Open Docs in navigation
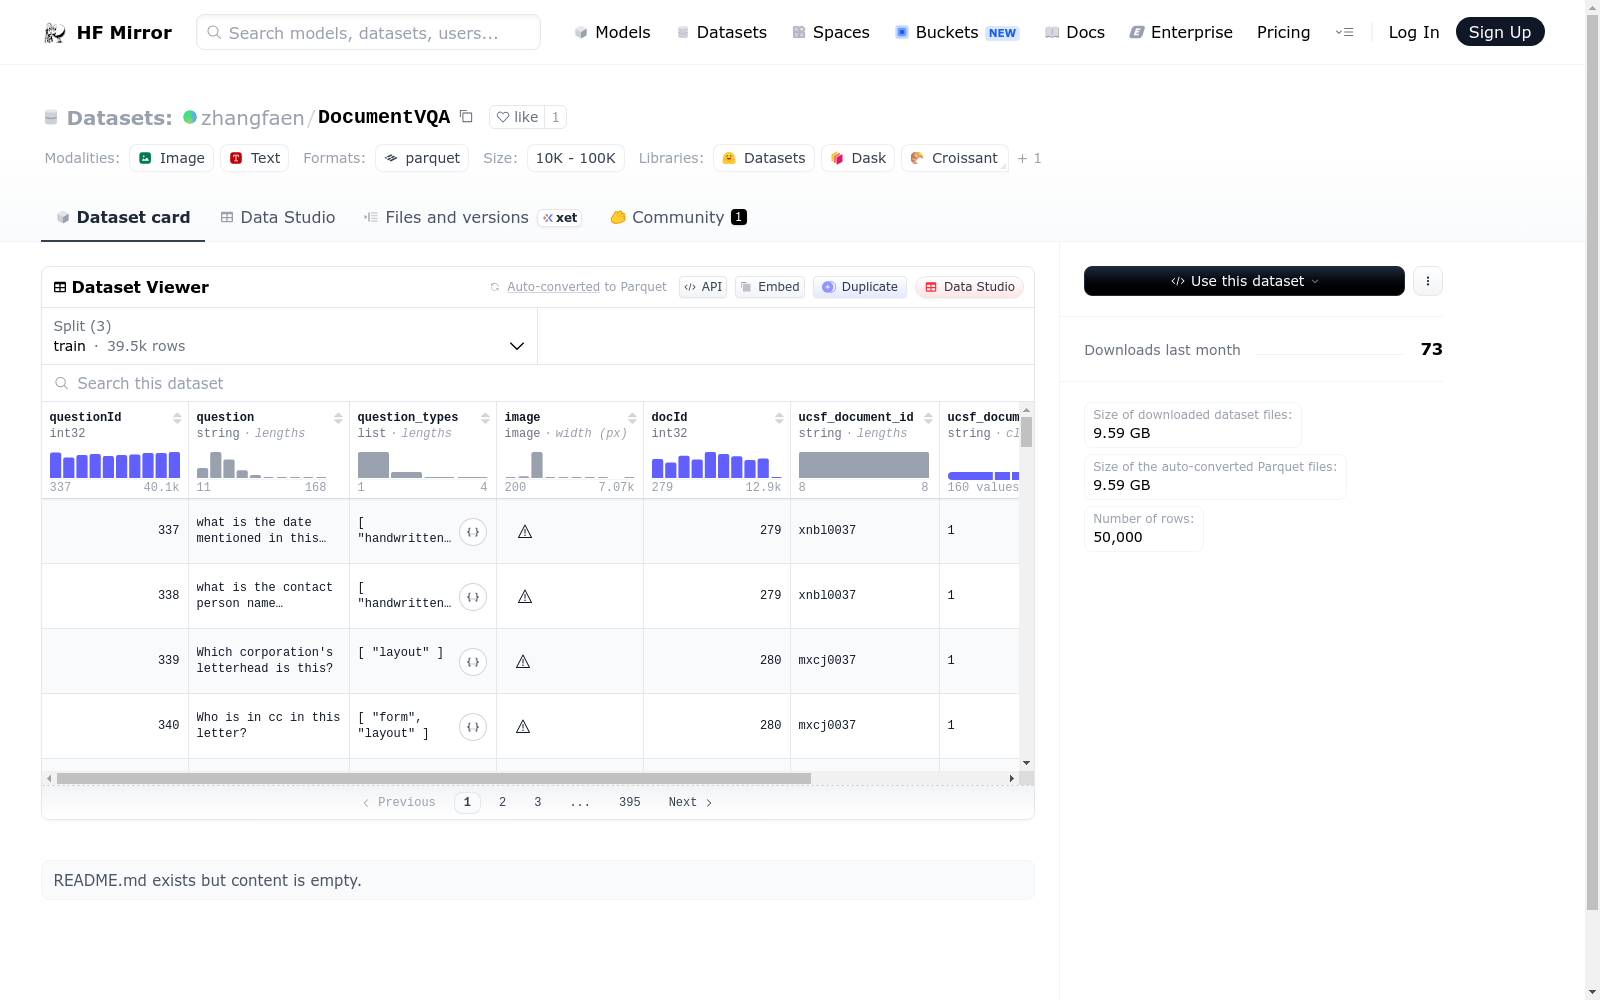 [x=1075, y=33]
